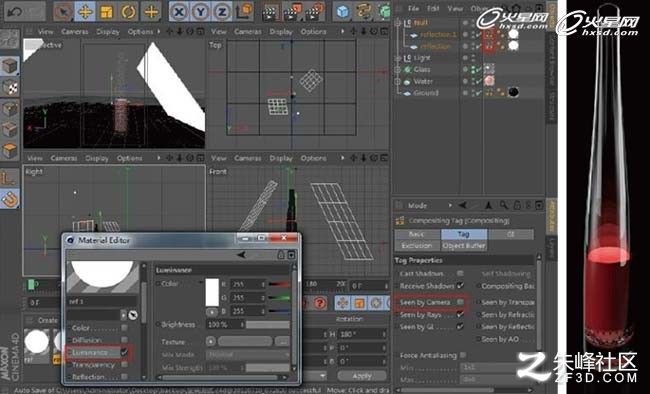Toggle the Z axis lock
The image size is (650, 394).
223,12
